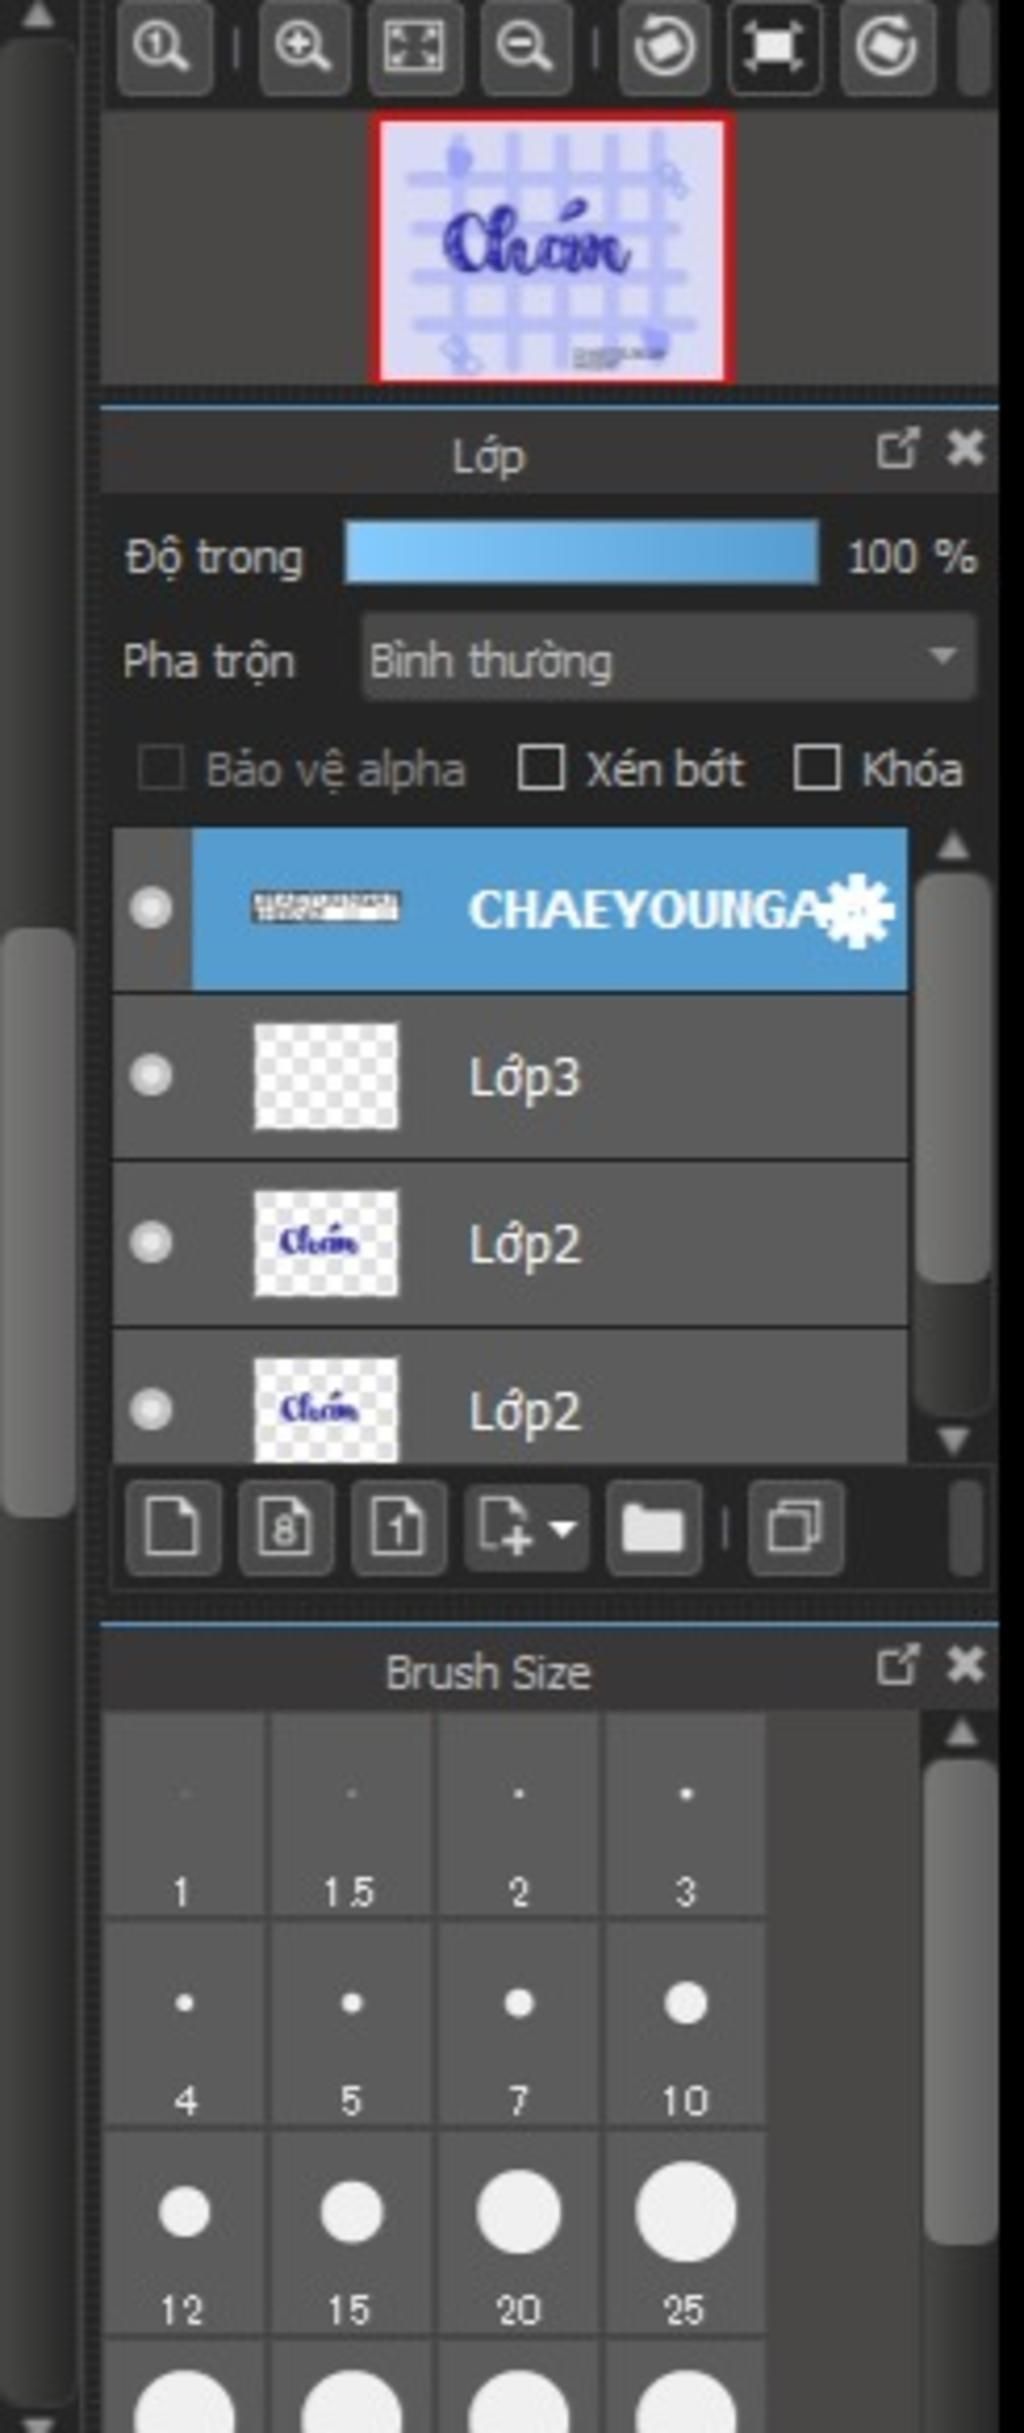Open the Pha trộn blend mode dropdown
This screenshot has height=2433, width=1024.
pos(668,658)
